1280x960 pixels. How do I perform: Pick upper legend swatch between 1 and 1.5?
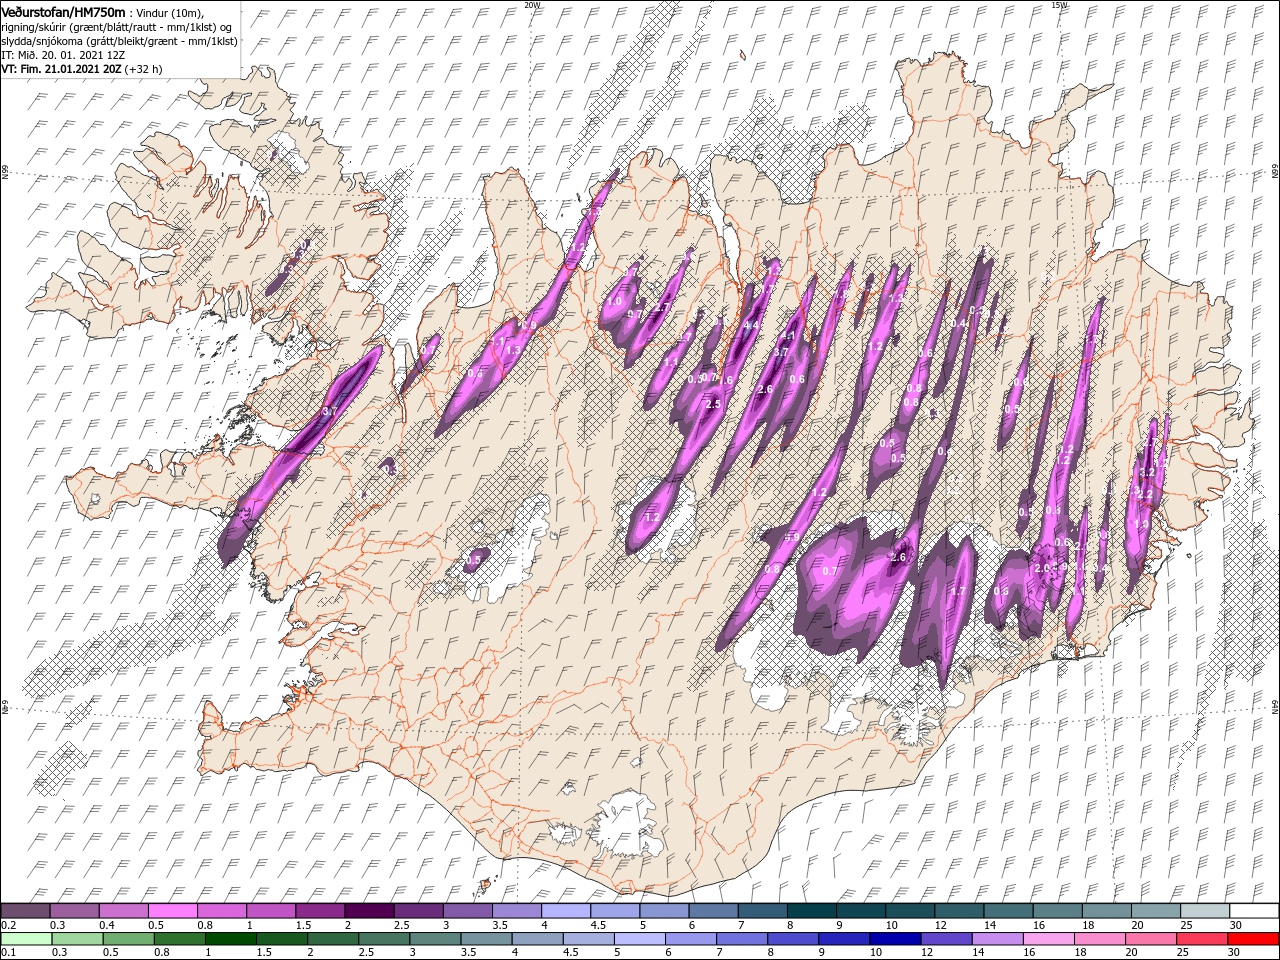click(x=270, y=911)
